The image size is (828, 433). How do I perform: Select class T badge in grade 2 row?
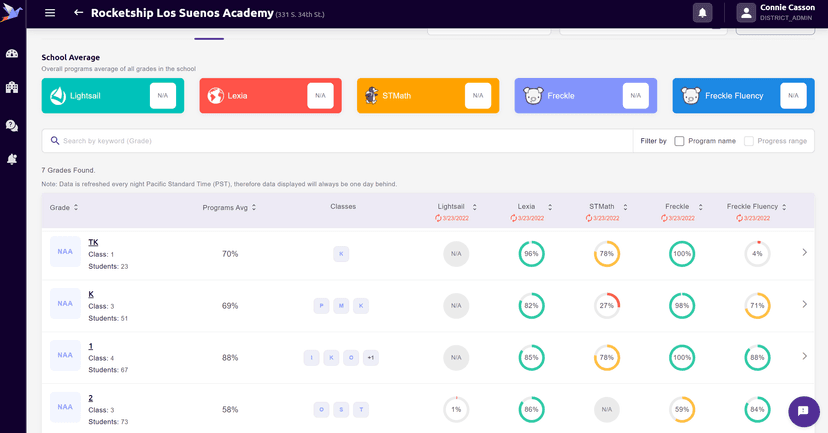361,409
